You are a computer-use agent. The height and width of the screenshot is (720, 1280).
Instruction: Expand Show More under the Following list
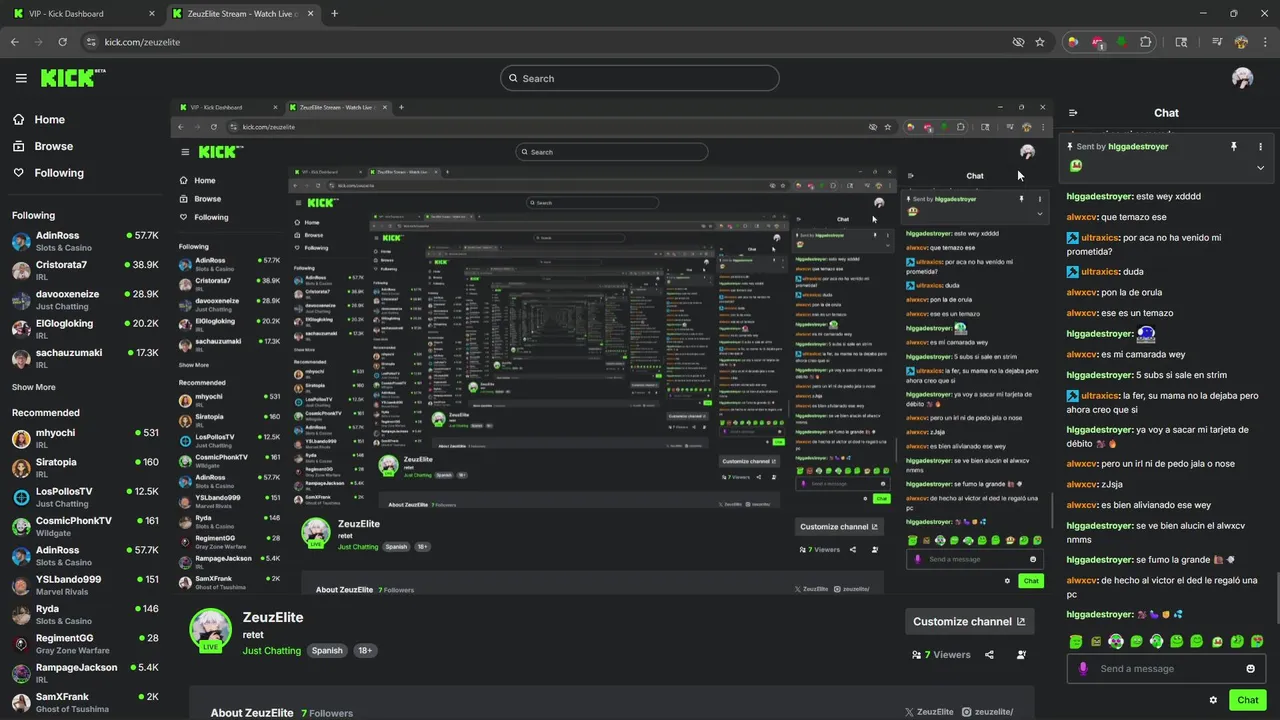pyautogui.click(x=34, y=387)
